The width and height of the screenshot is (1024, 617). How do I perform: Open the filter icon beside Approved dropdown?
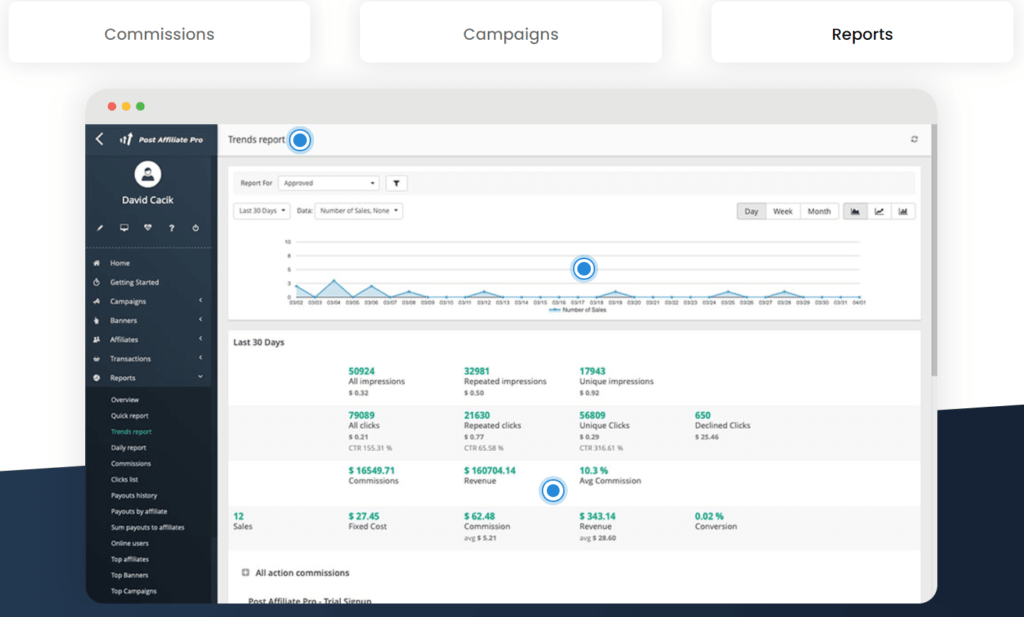click(396, 183)
